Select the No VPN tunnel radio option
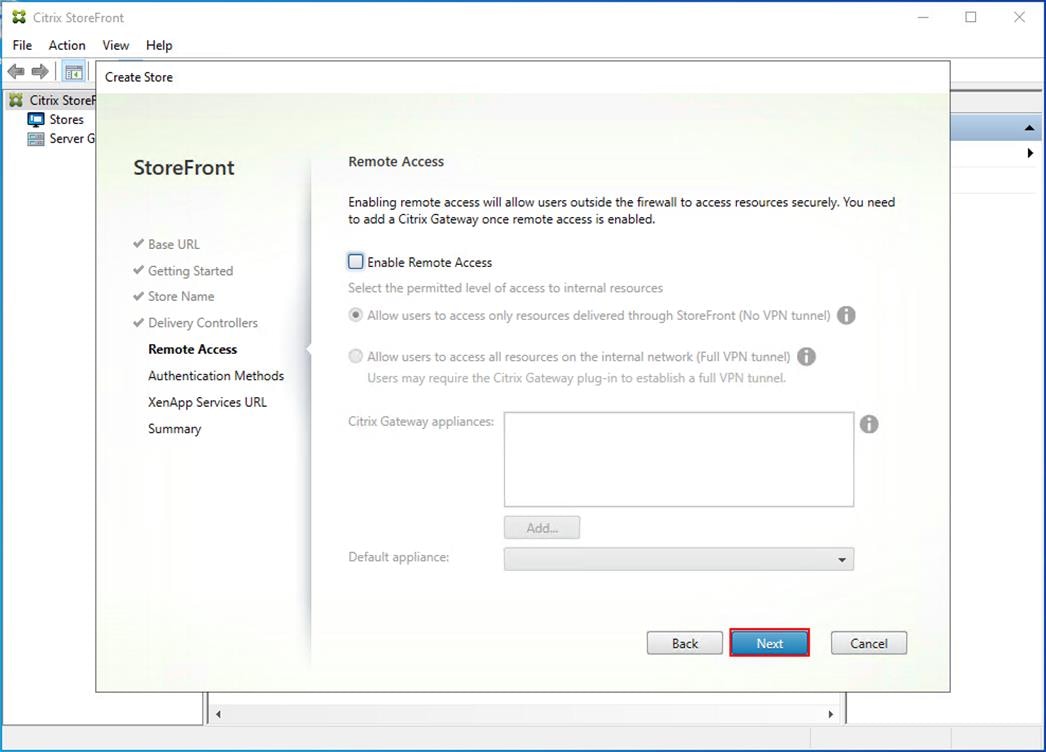Viewport: 1046px width, 752px height. tap(356, 315)
